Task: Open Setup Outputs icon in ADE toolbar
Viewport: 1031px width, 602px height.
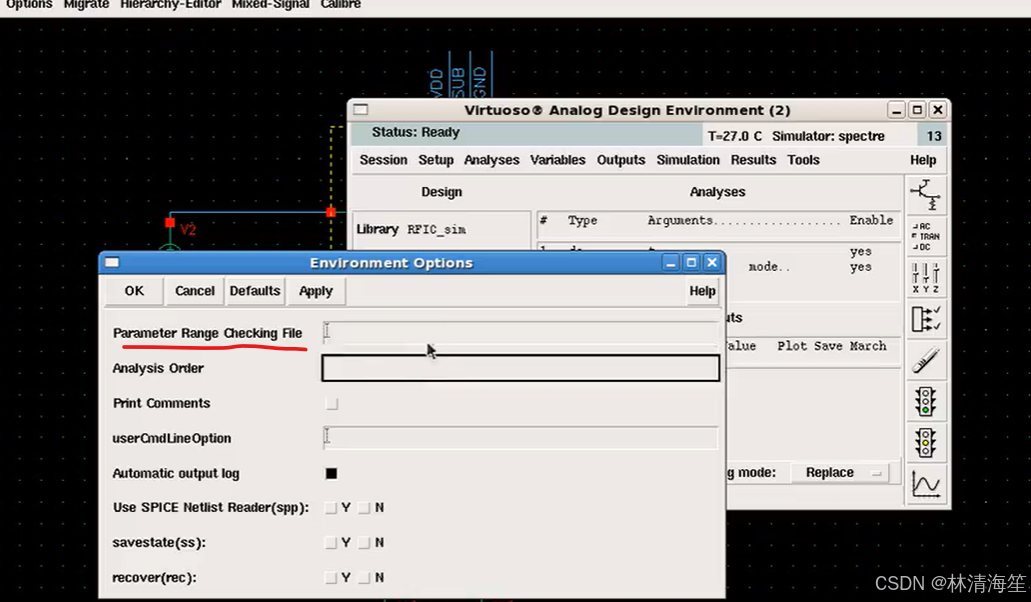Action: 926,319
